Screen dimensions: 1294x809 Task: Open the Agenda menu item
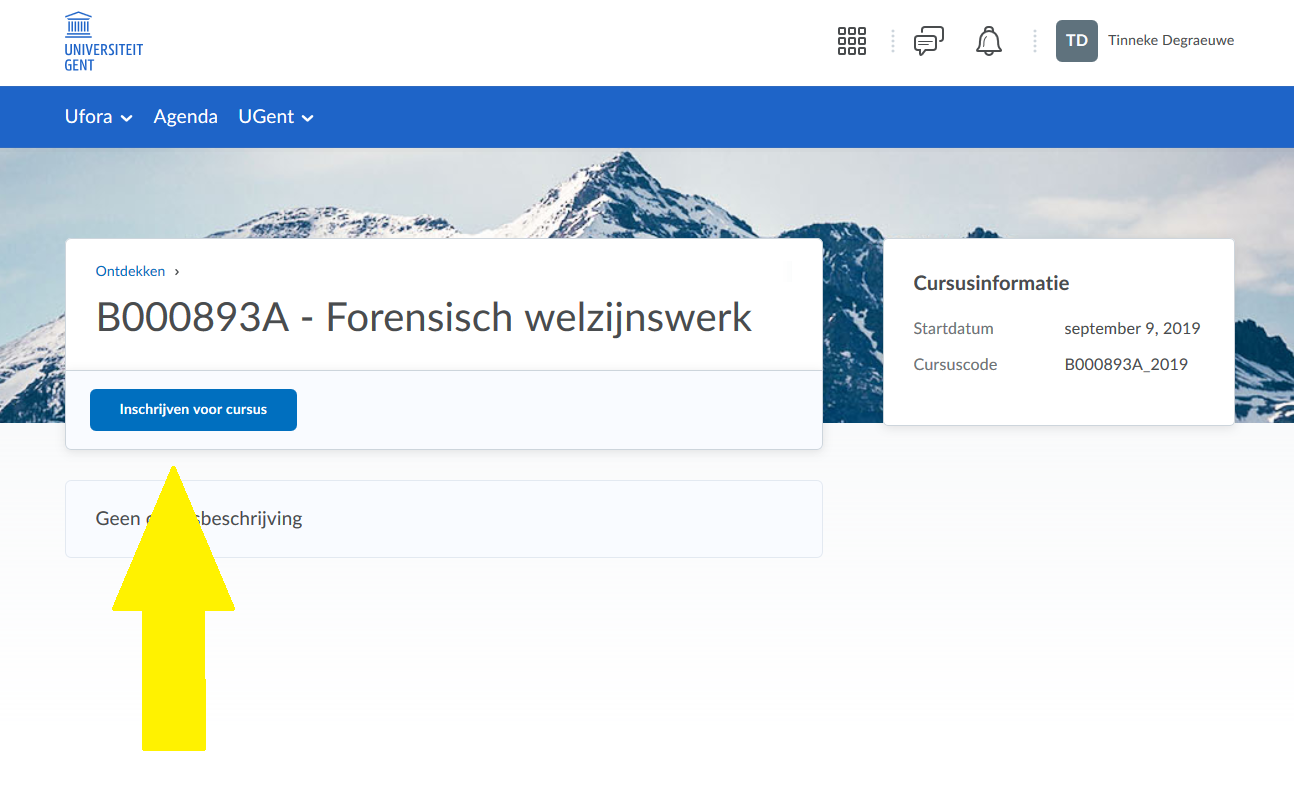[x=185, y=117]
